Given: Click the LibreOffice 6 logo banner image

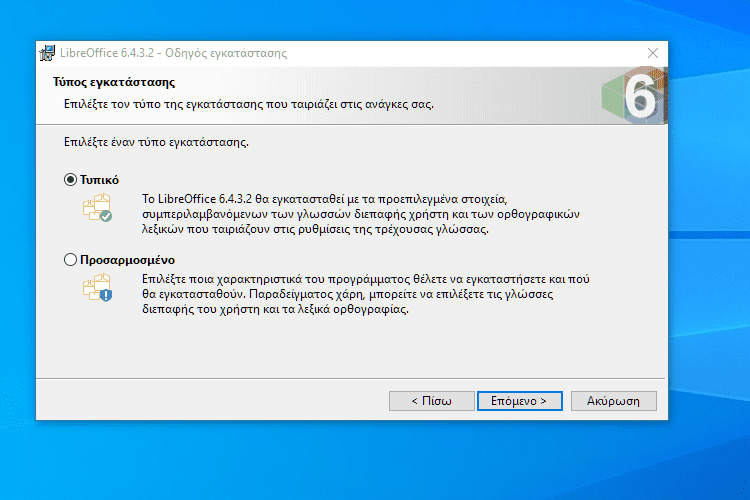Looking at the screenshot, I should tap(634, 95).
